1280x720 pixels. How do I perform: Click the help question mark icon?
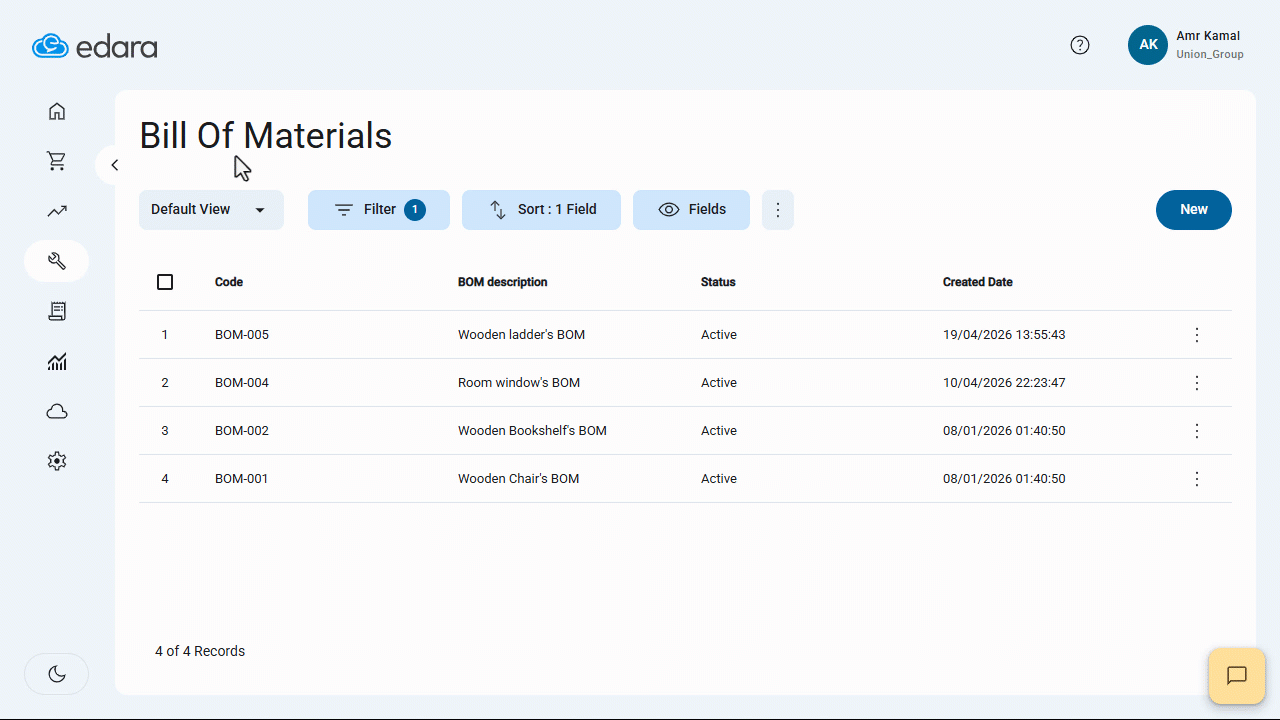point(1080,45)
